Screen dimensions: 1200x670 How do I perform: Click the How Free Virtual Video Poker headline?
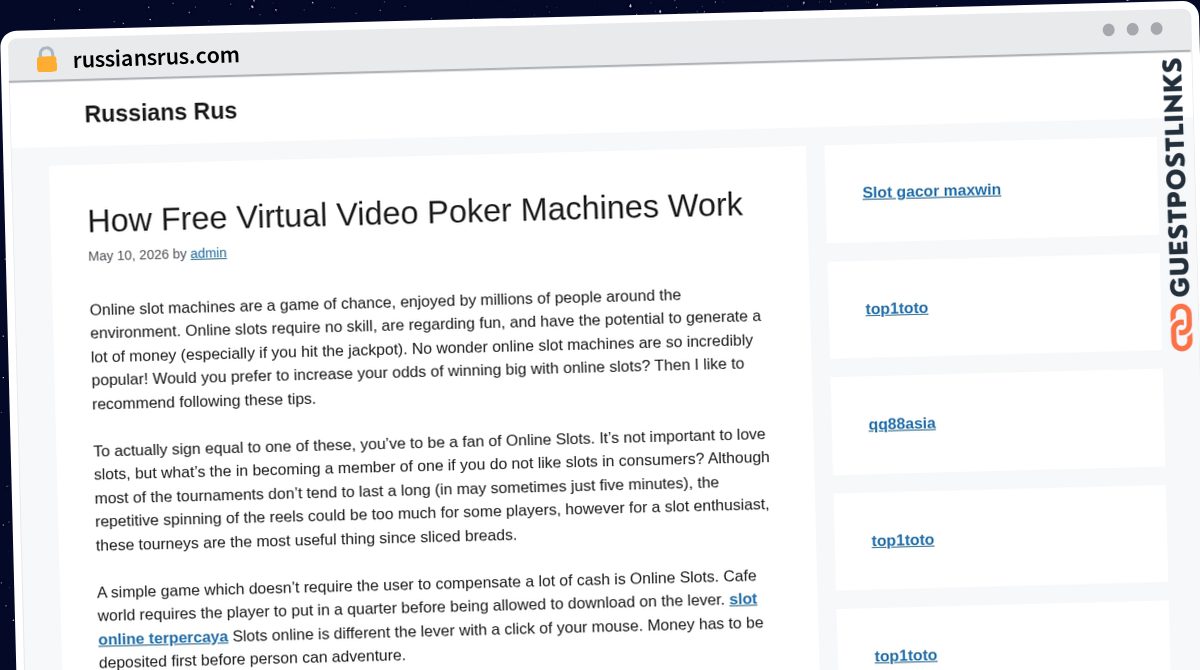[x=415, y=211]
